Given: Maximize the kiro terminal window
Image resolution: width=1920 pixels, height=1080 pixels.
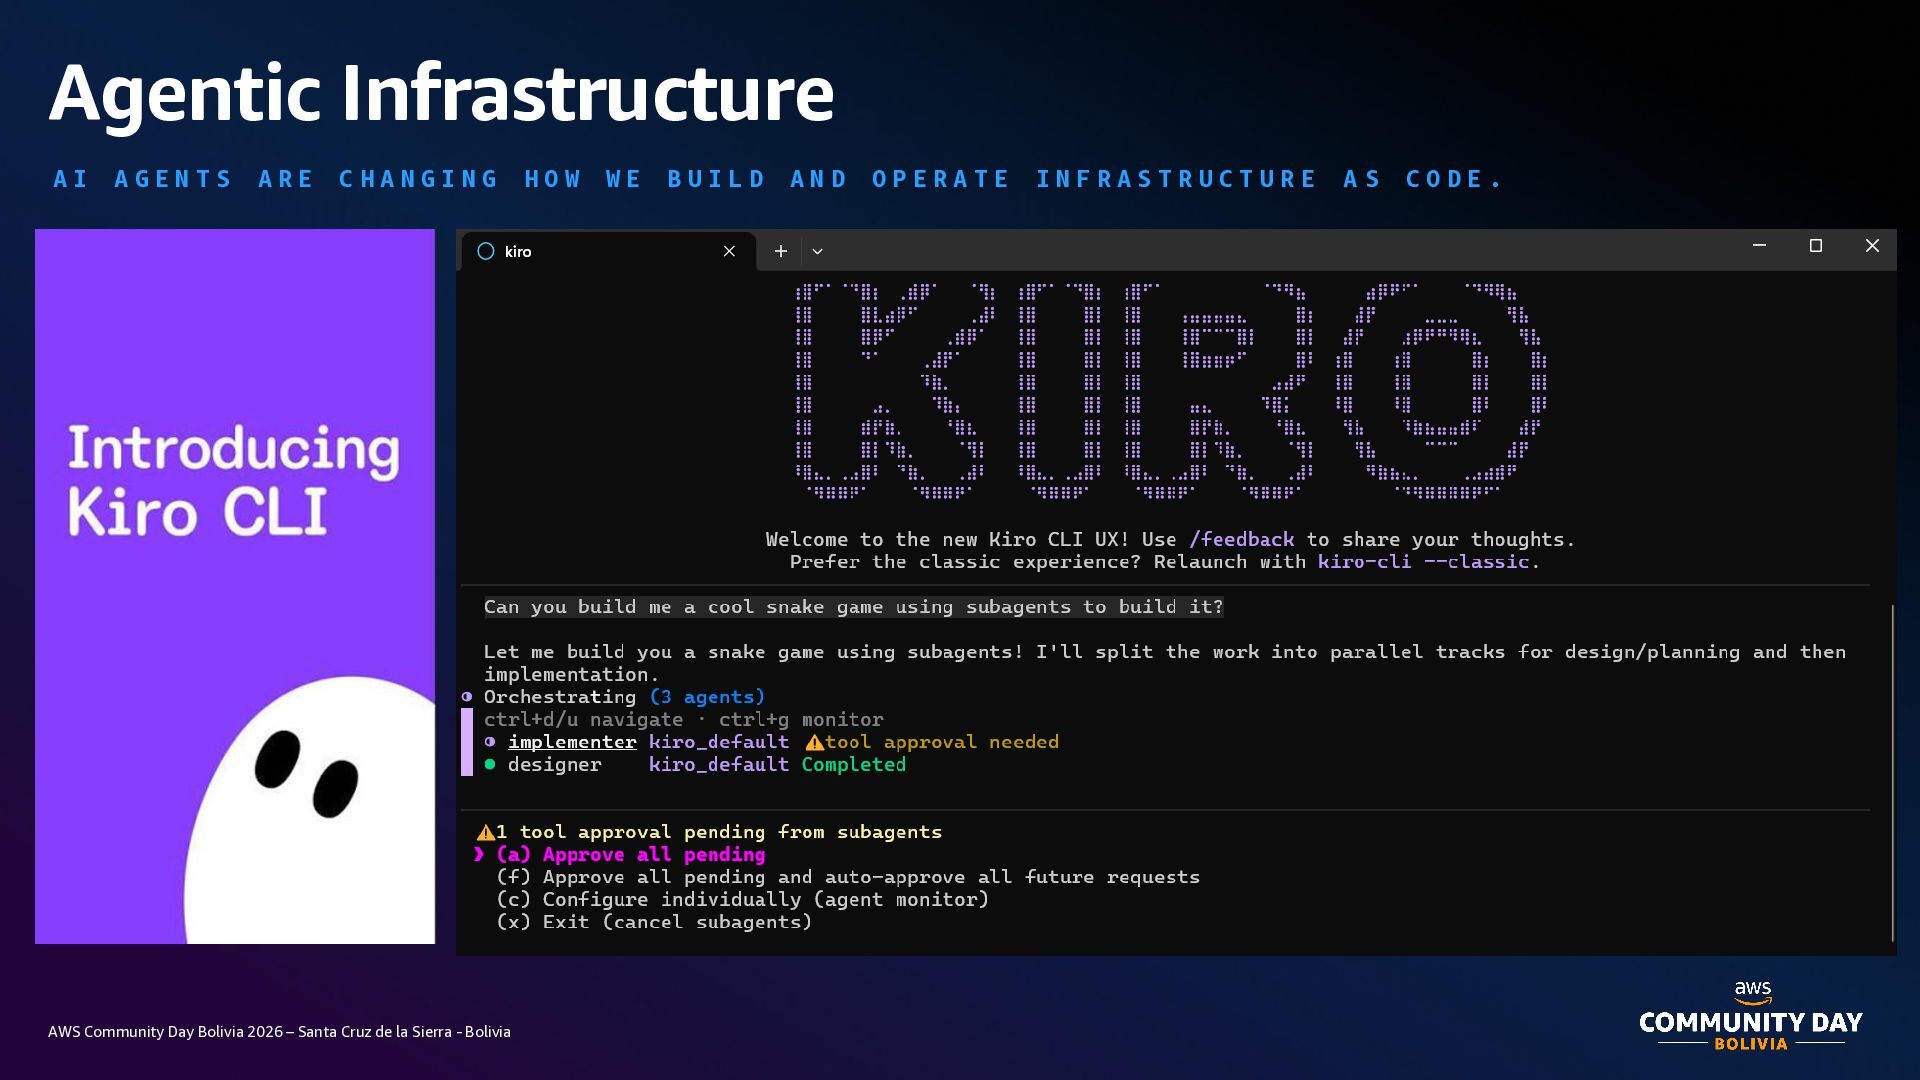Looking at the screenshot, I should point(1816,246).
